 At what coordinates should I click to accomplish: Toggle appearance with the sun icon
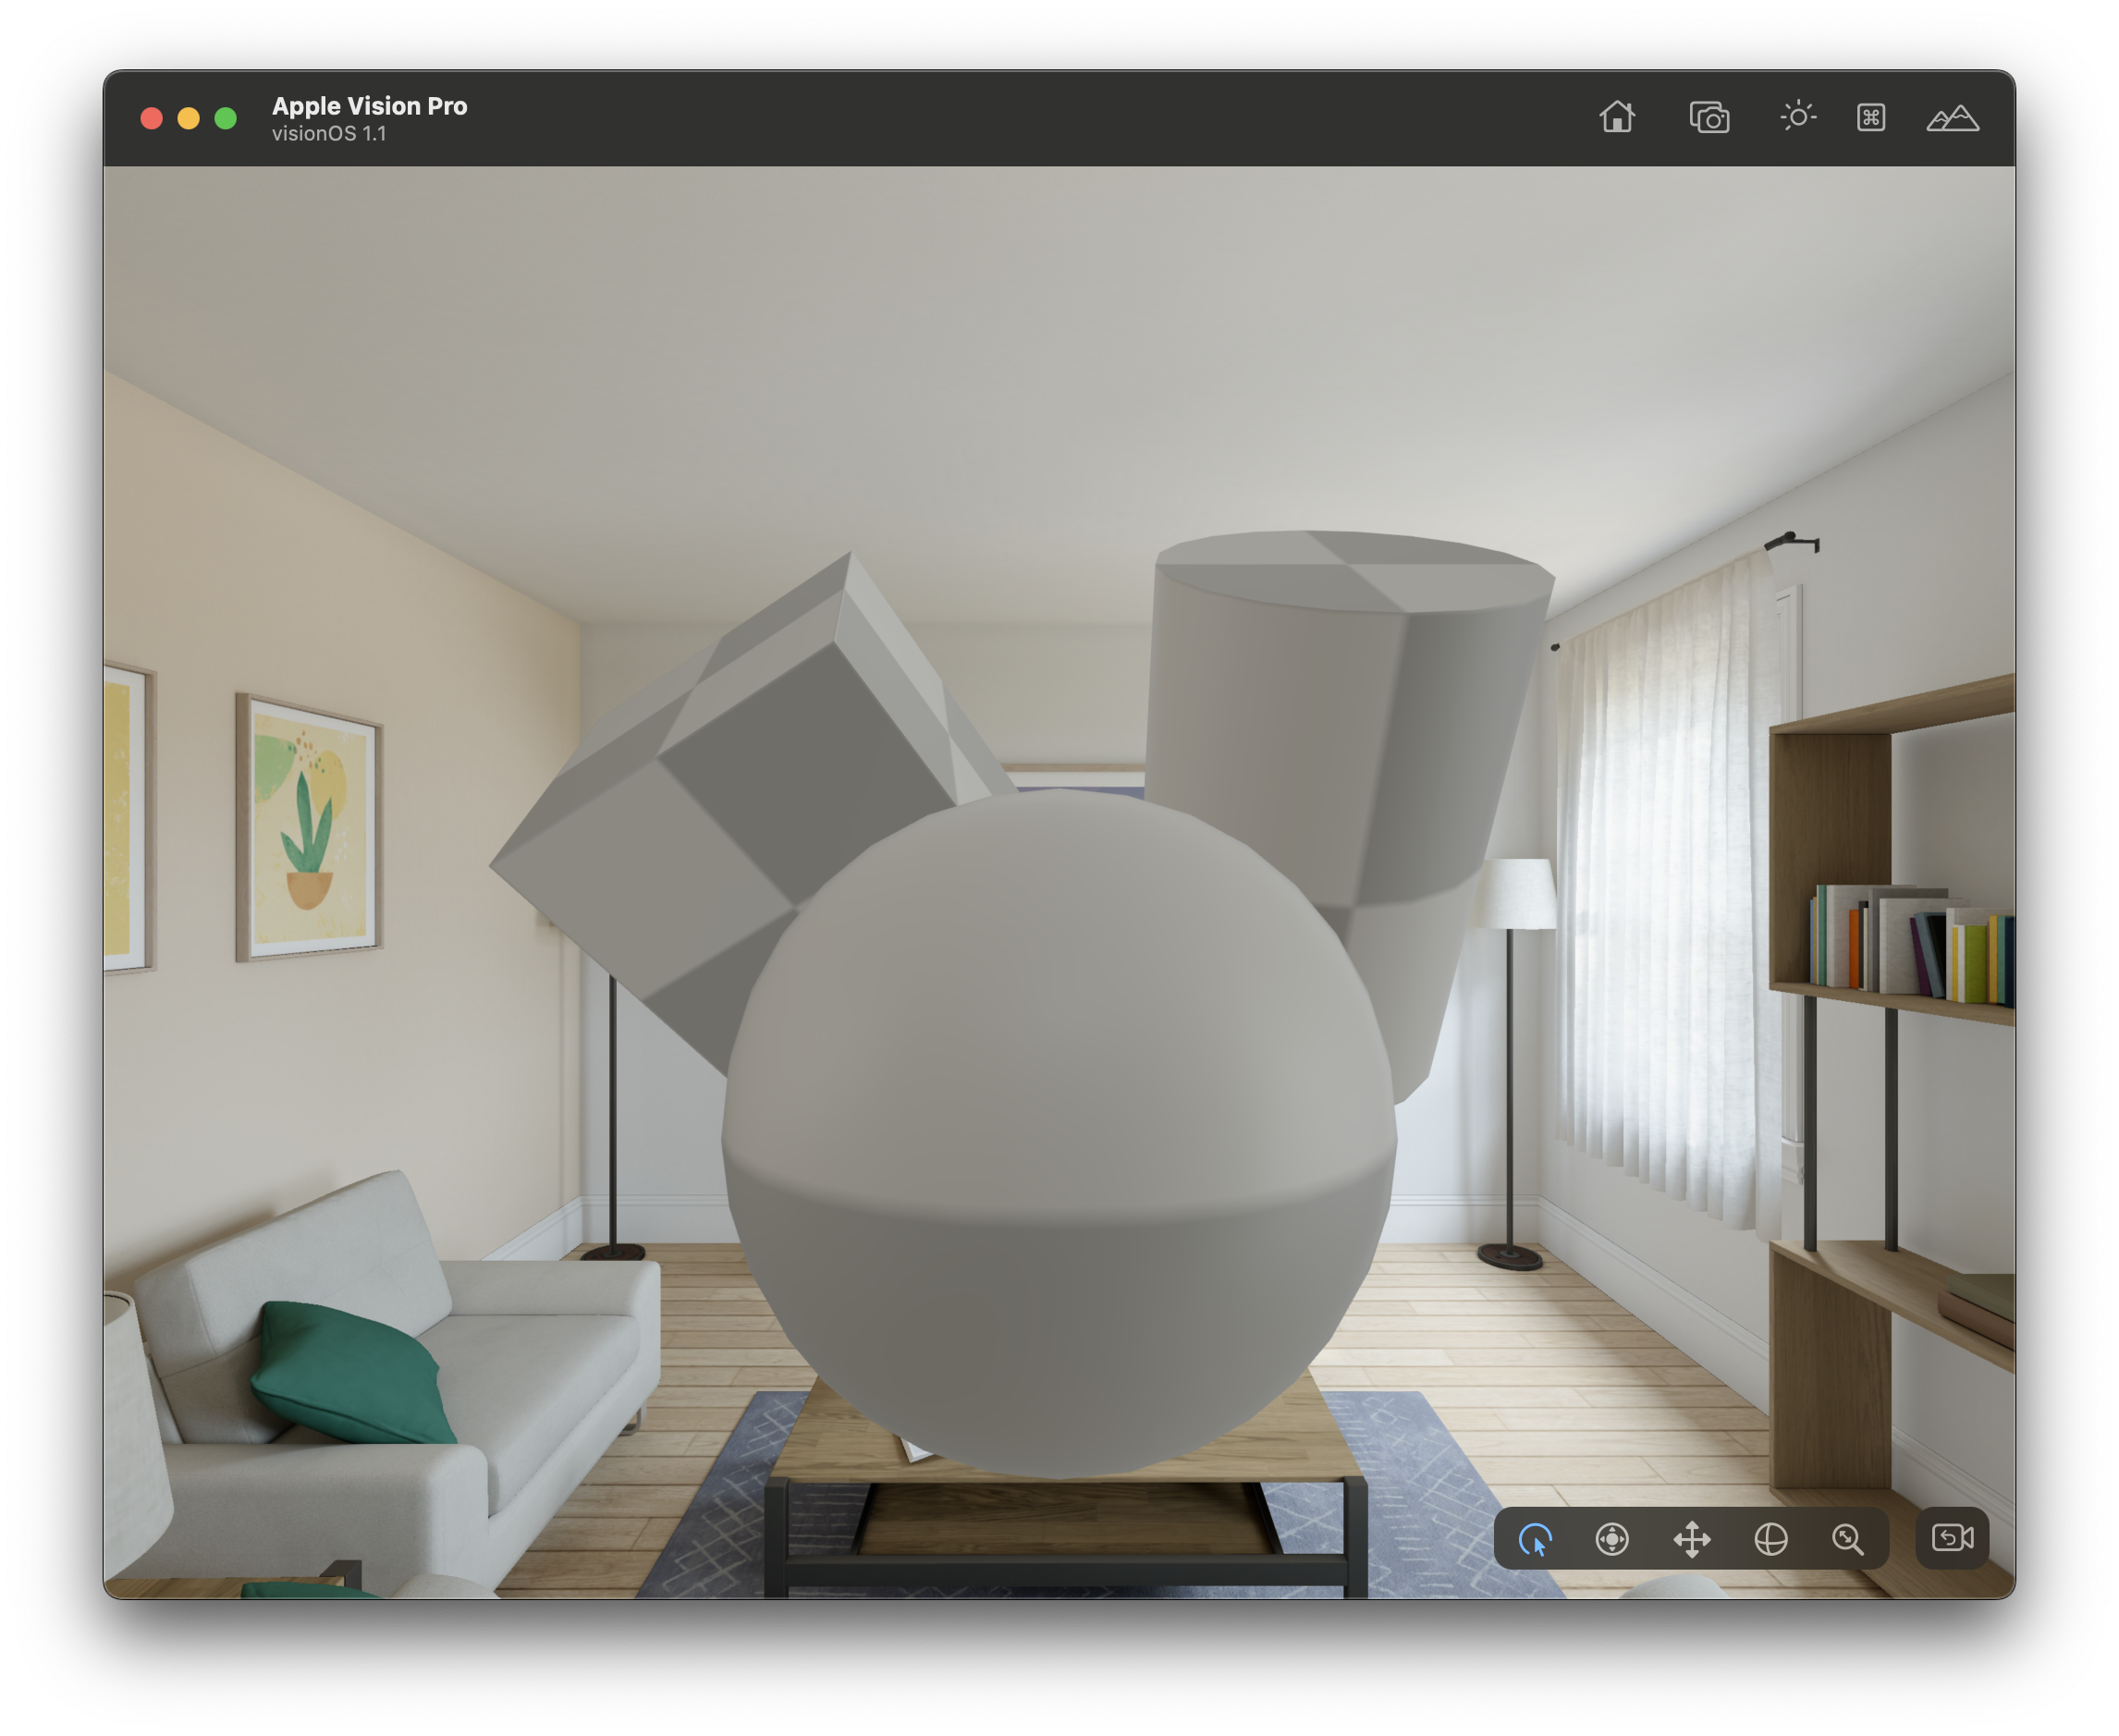[1797, 117]
